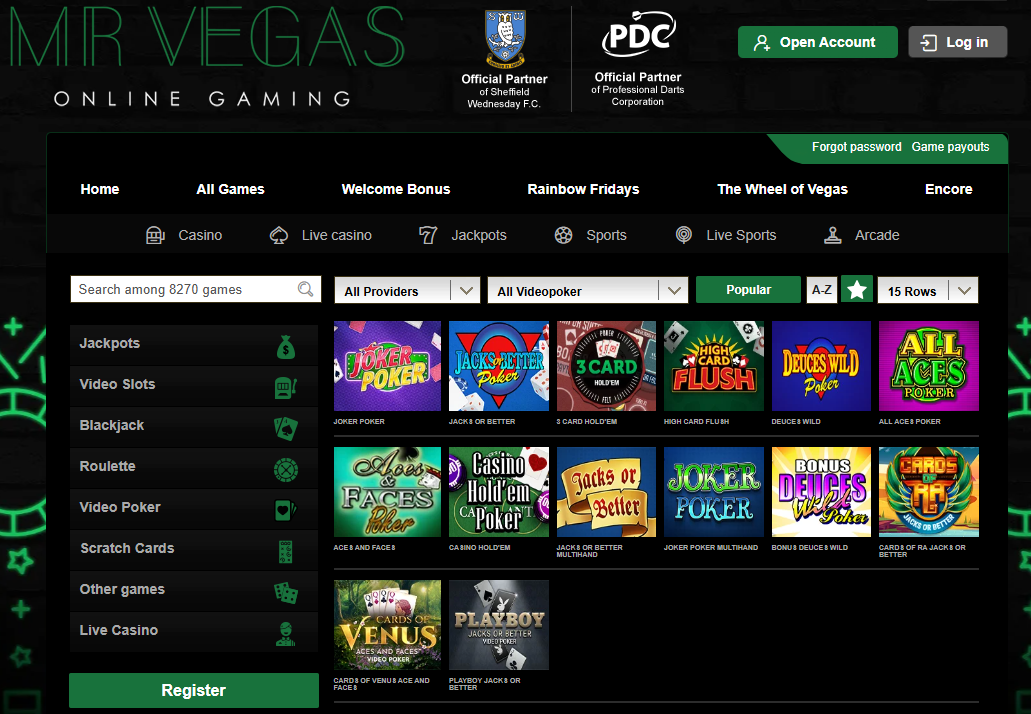Screen dimensions: 1031x714
Task: Sort games by Popular
Action: tap(748, 289)
